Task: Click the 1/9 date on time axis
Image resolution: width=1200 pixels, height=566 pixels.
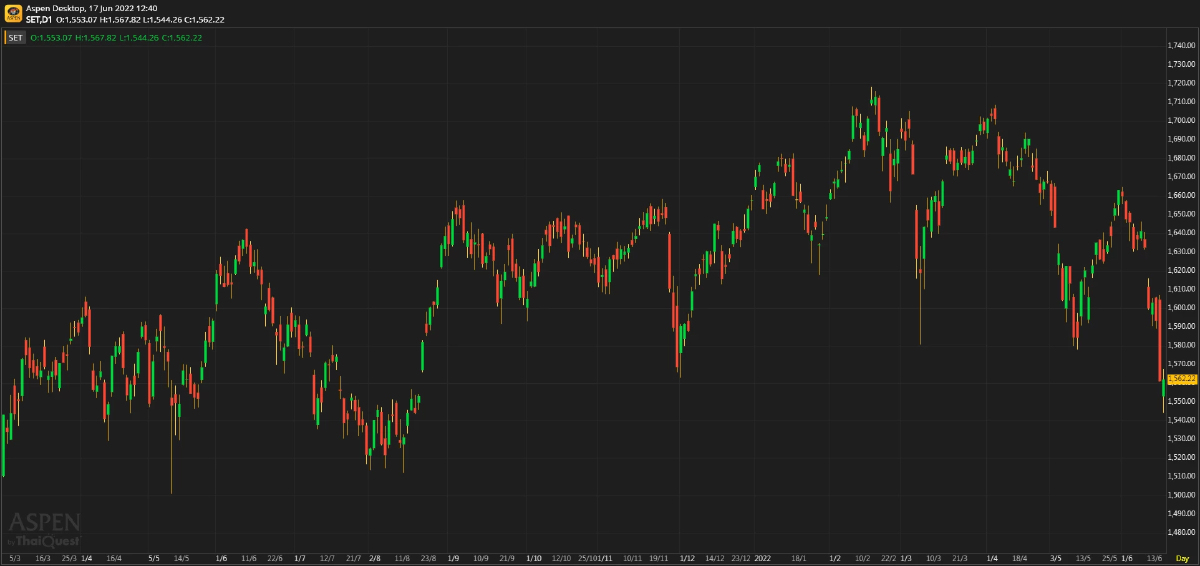Action: pyautogui.click(x=453, y=558)
